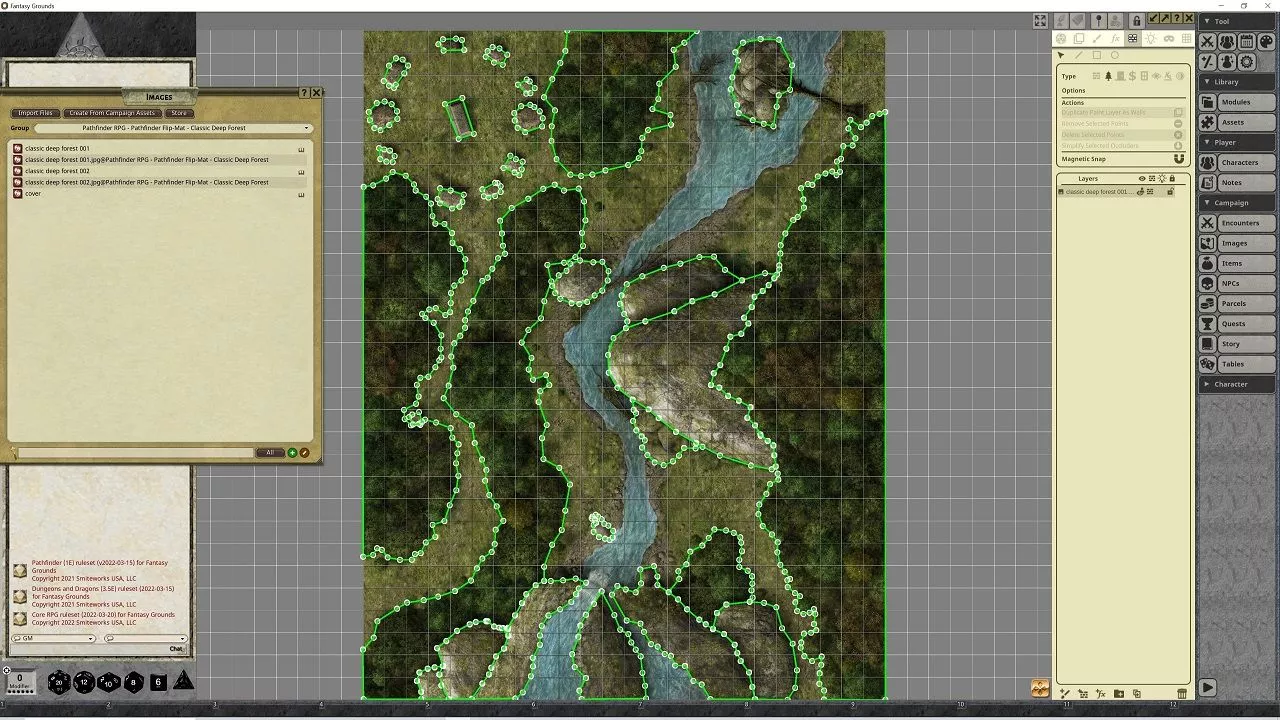Choose the circle drawing tool

(1115, 55)
